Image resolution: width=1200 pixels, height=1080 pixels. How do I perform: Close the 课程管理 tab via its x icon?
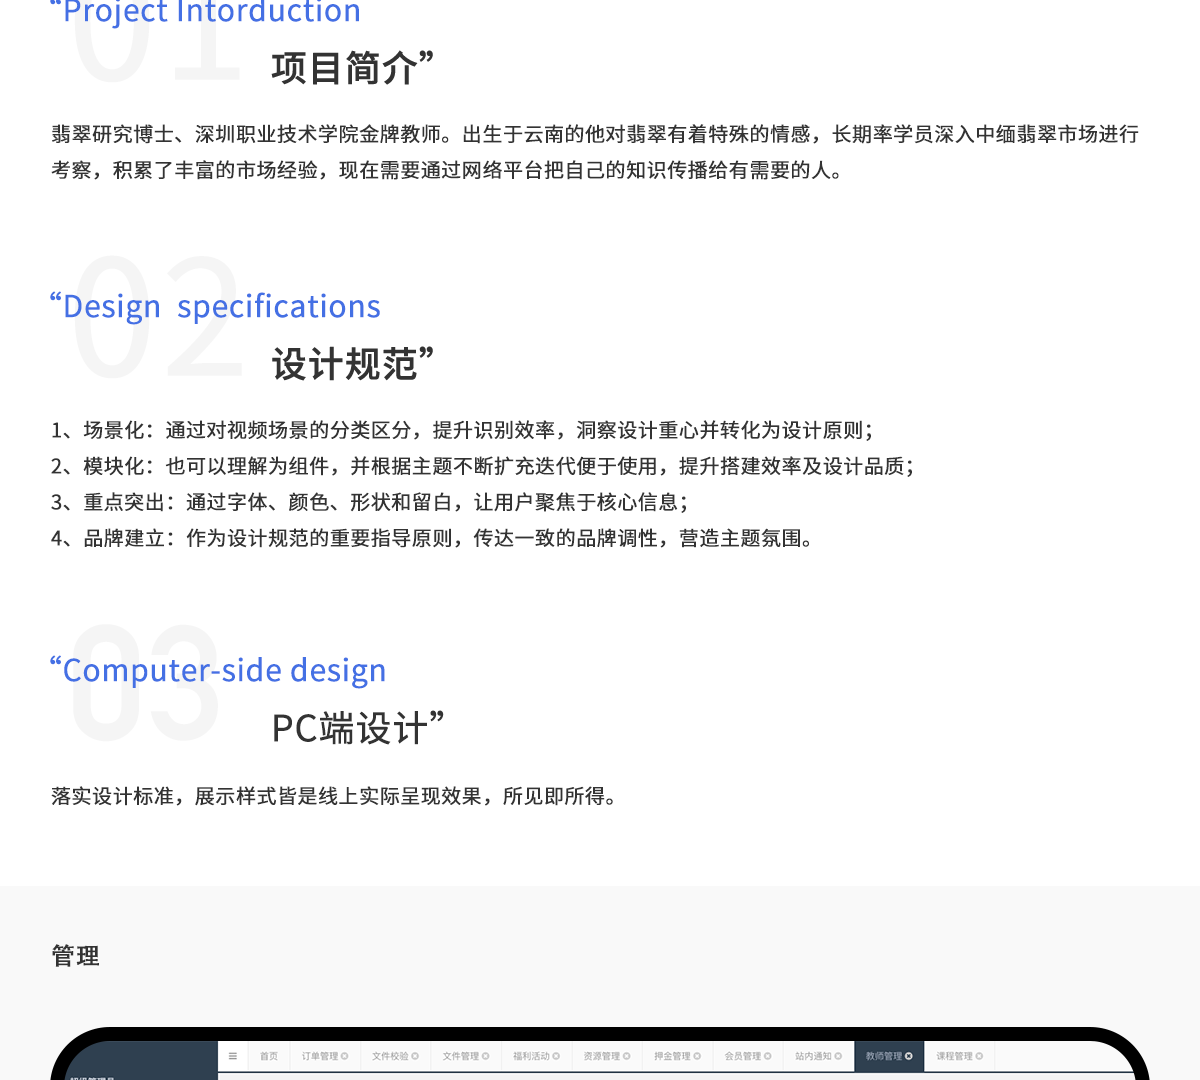click(x=979, y=1056)
